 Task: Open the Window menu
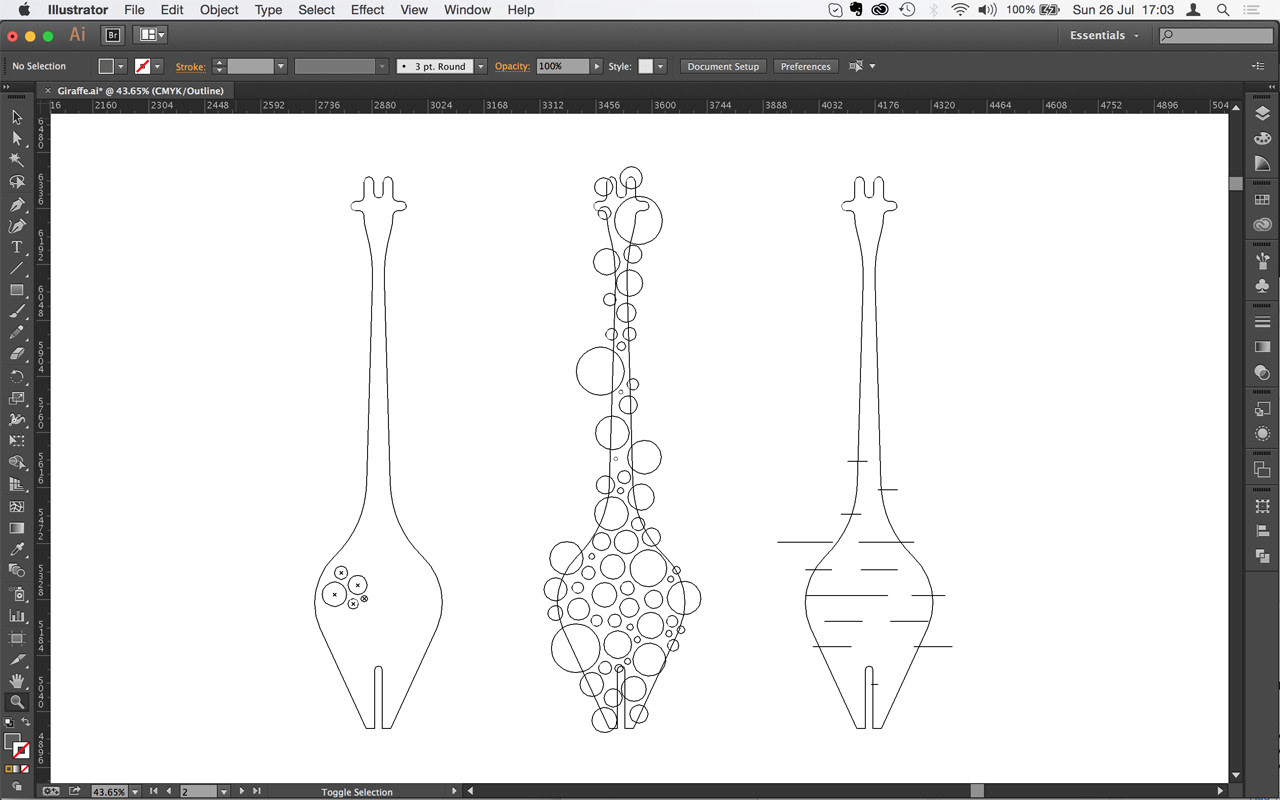pos(467,10)
